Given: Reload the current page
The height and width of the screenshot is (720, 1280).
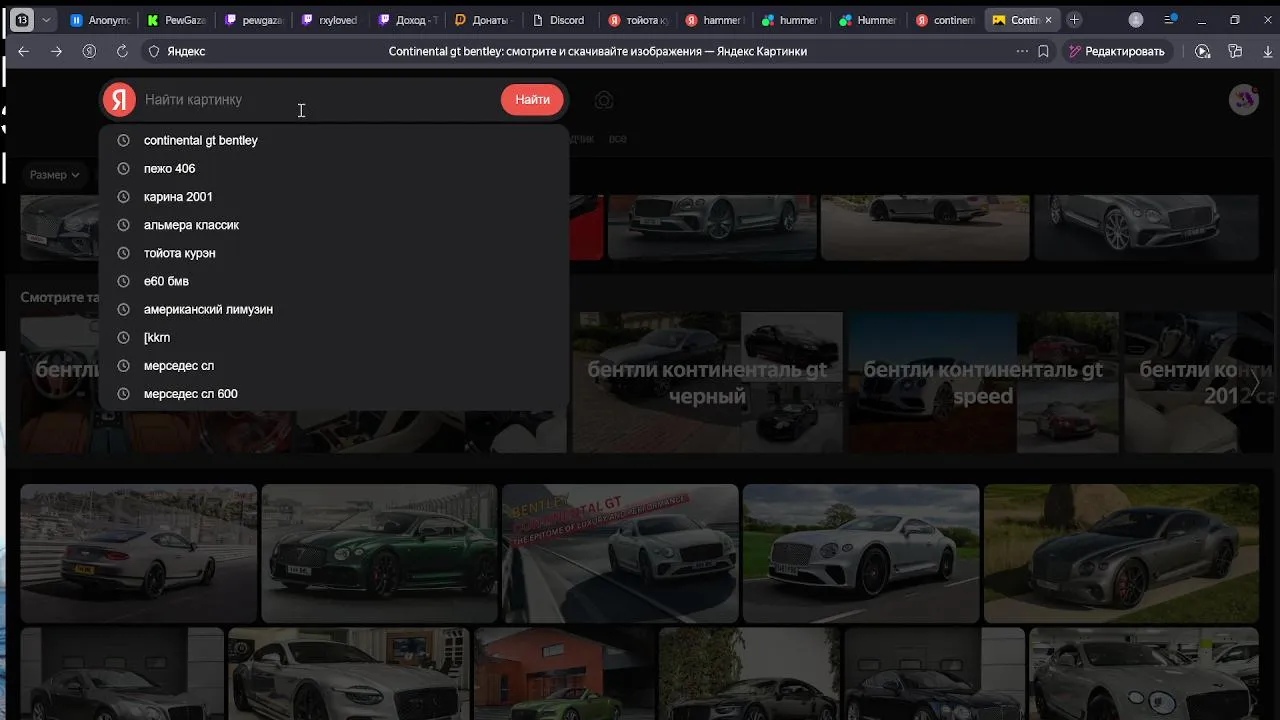Looking at the screenshot, I should click(x=122, y=51).
